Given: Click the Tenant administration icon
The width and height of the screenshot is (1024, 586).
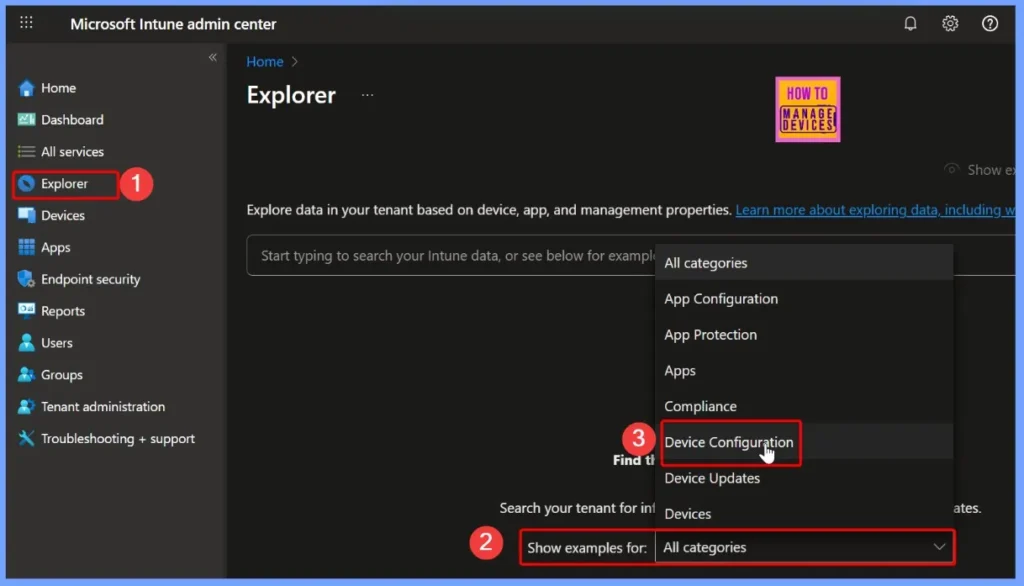Looking at the screenshot, I should coord(26,406).
